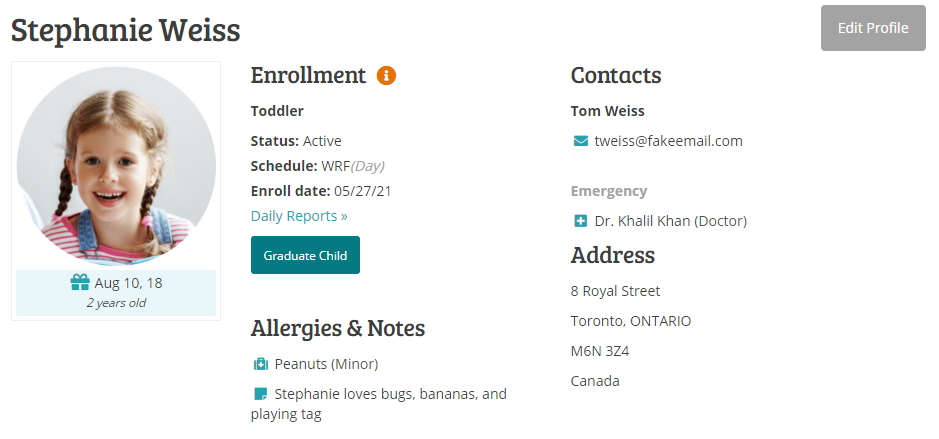This screenshot has width=939, height=439.
Task: Click the M6N 3Z4 postal code
Action: point(600,351)
